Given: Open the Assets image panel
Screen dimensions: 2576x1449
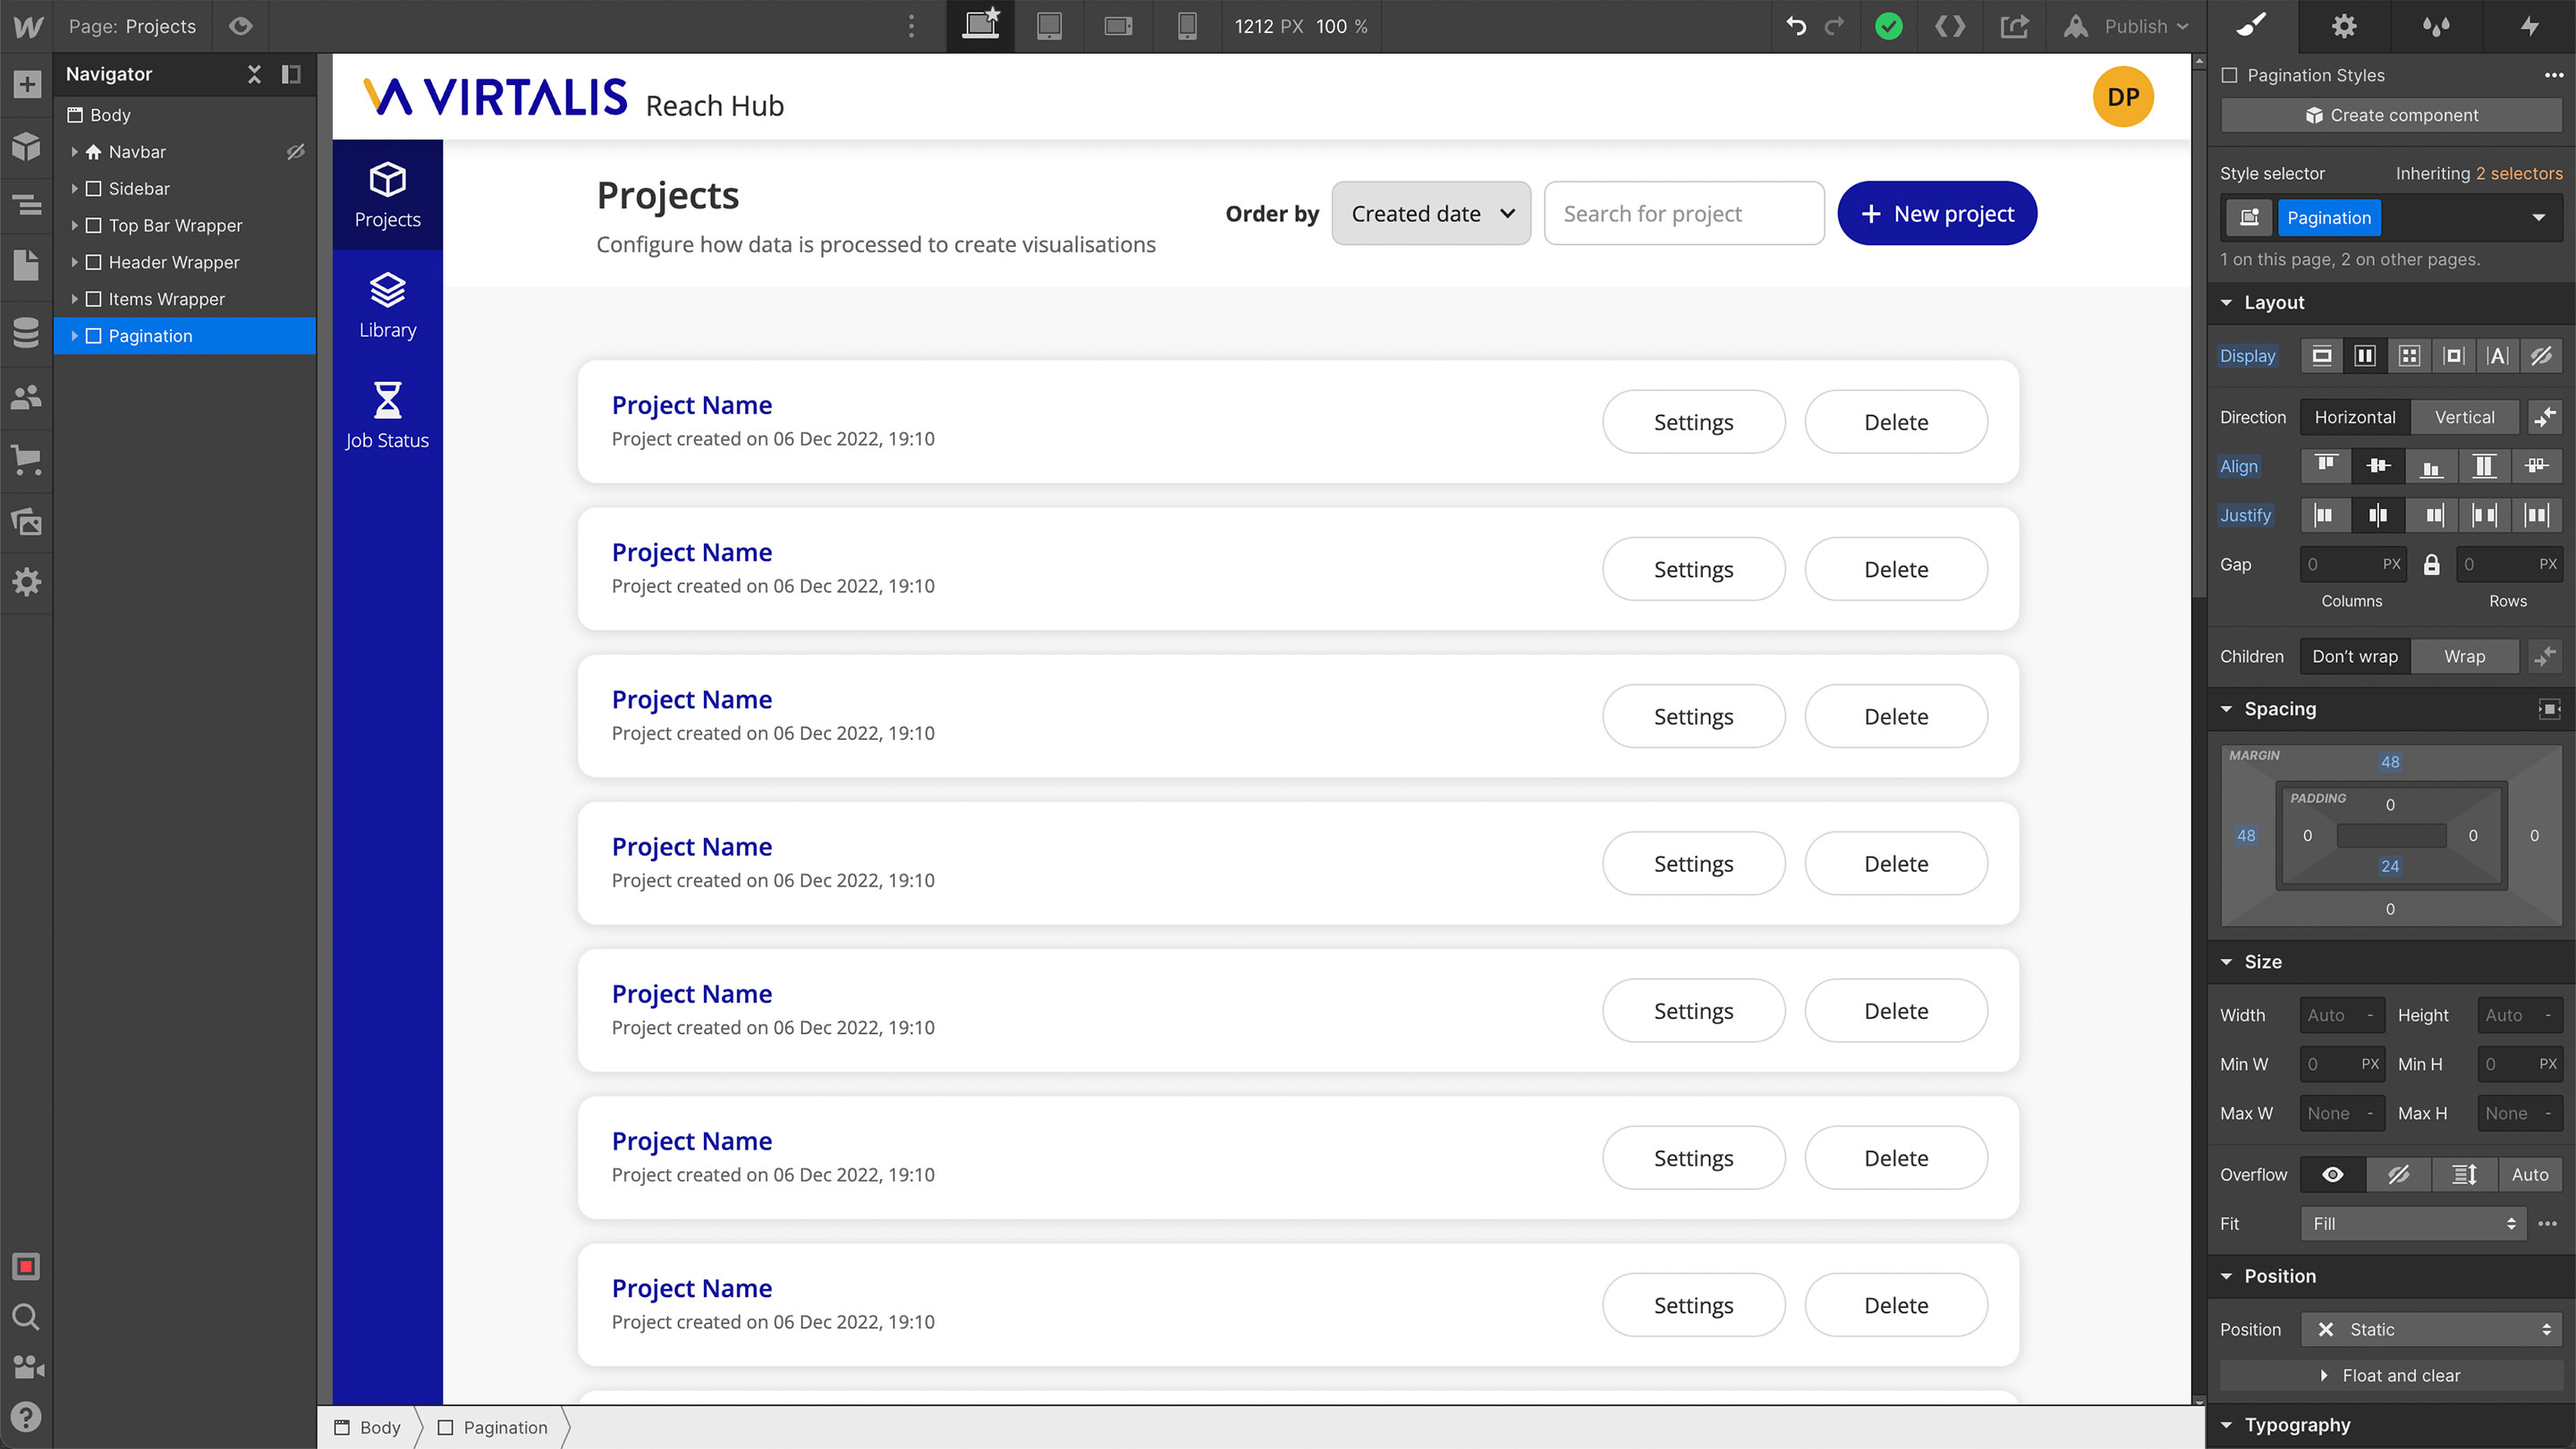Looking at the screenshot, I should point(26,521).
